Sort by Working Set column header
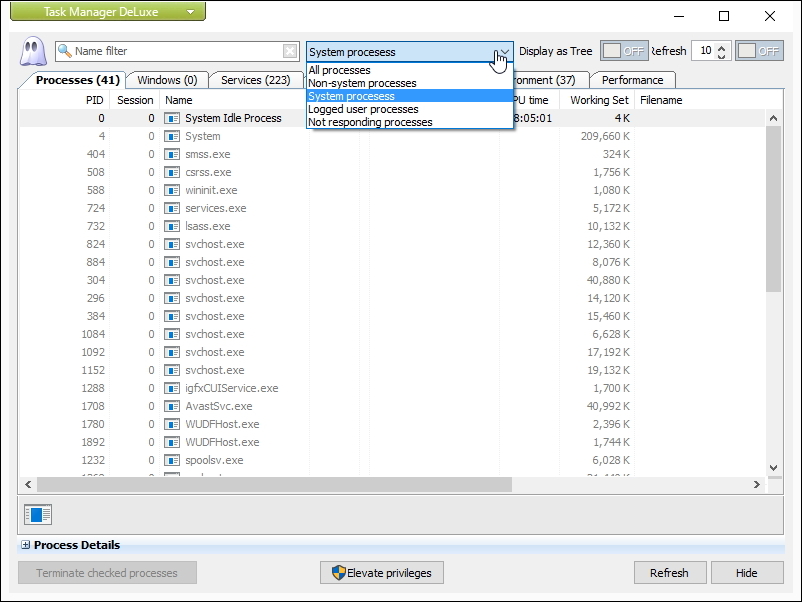 (x=597, y=100)
